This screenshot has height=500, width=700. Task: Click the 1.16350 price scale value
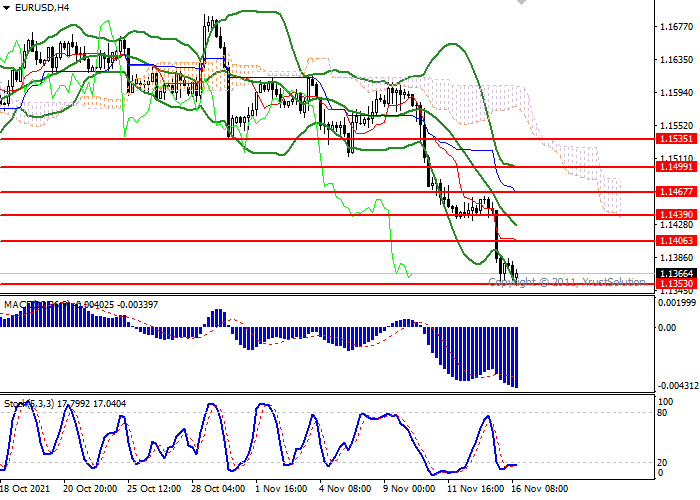point(676,60)
